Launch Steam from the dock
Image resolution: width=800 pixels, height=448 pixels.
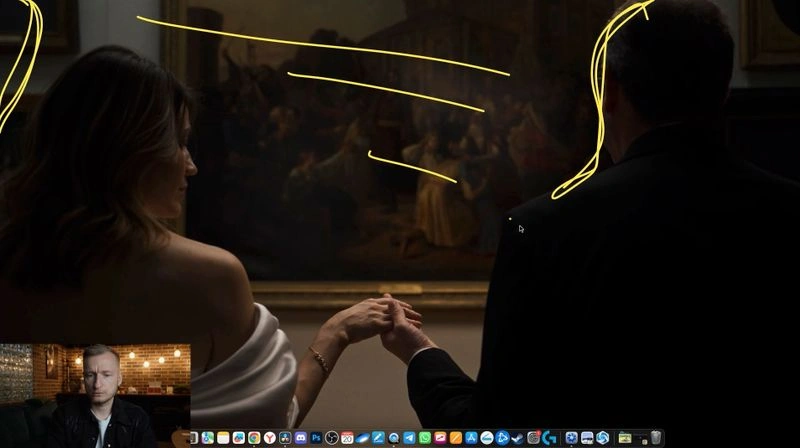(518, 438)
